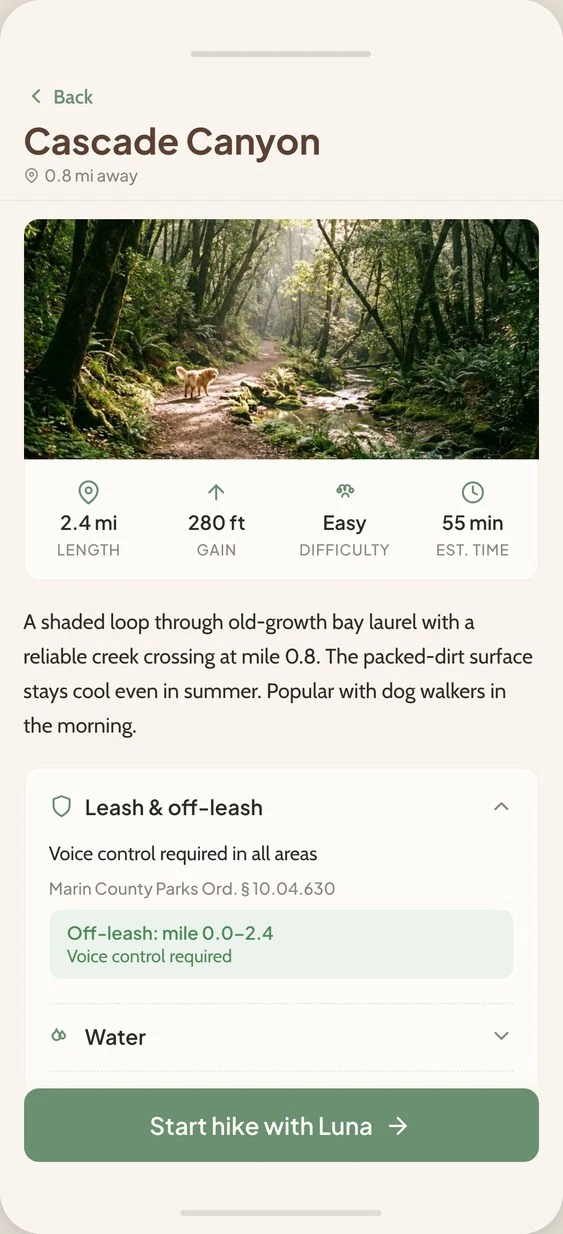The width and height of the screenshot is (563, 1234).
Task: Tap the water droplets icon
Action: (x=59, y=1036)
